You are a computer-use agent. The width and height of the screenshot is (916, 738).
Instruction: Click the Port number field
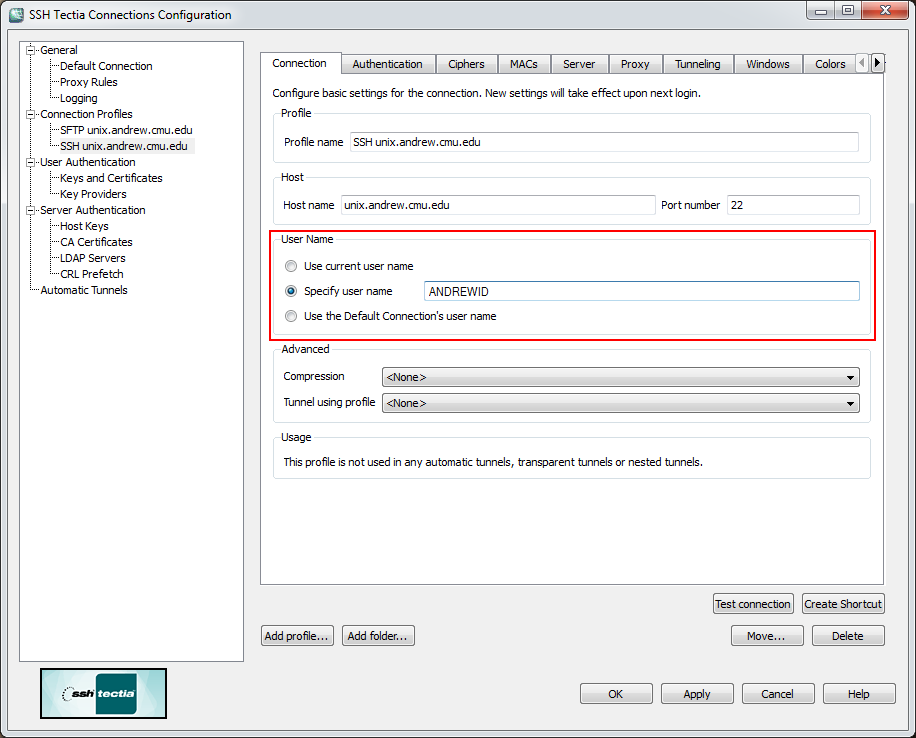[793, 205]
